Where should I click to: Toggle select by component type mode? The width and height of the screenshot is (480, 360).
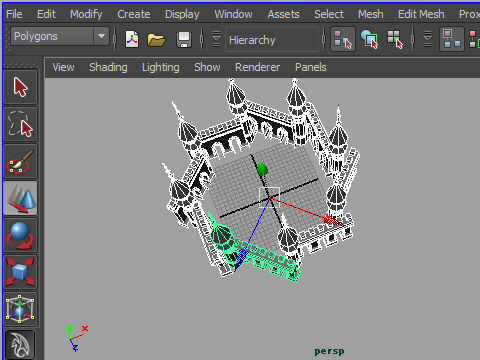click(x=395, y=39)
